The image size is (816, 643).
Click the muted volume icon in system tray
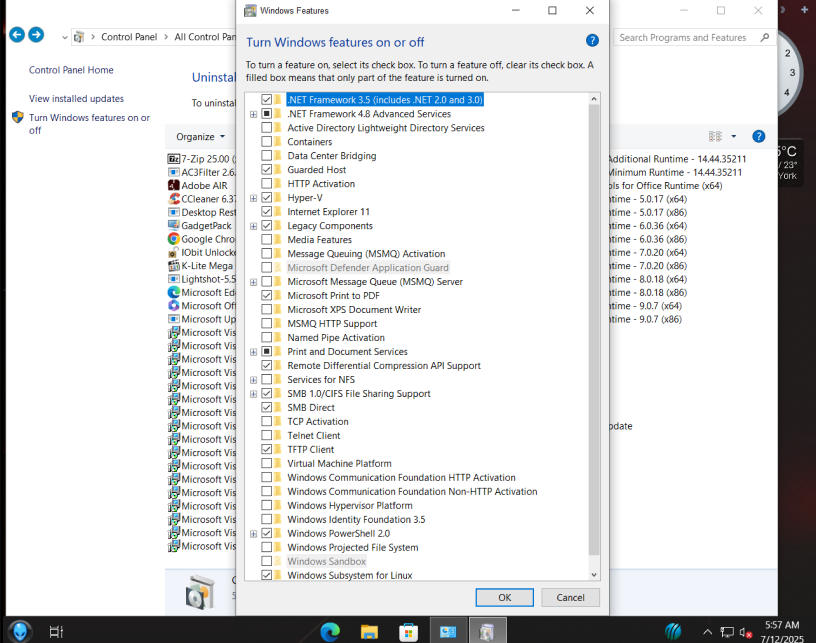pos(745,633)
